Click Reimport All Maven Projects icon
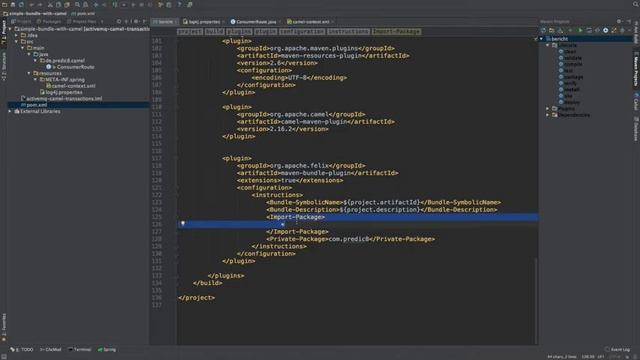The height and width of the screenshot is (360, 640). click(543, 30)
